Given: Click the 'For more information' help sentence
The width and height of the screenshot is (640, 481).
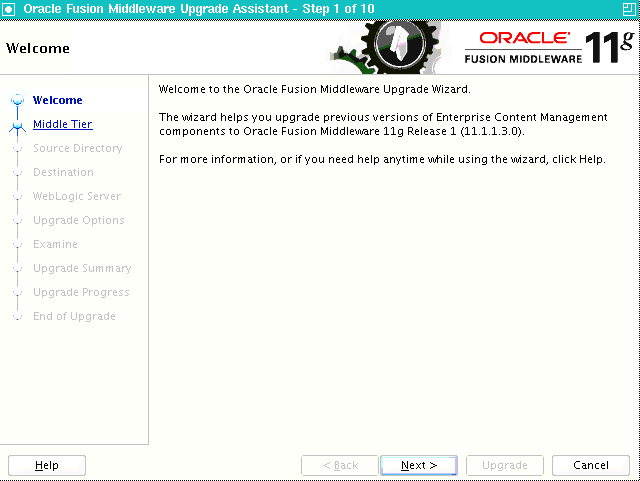Looking at the screenshot, I should pos(382,159).
